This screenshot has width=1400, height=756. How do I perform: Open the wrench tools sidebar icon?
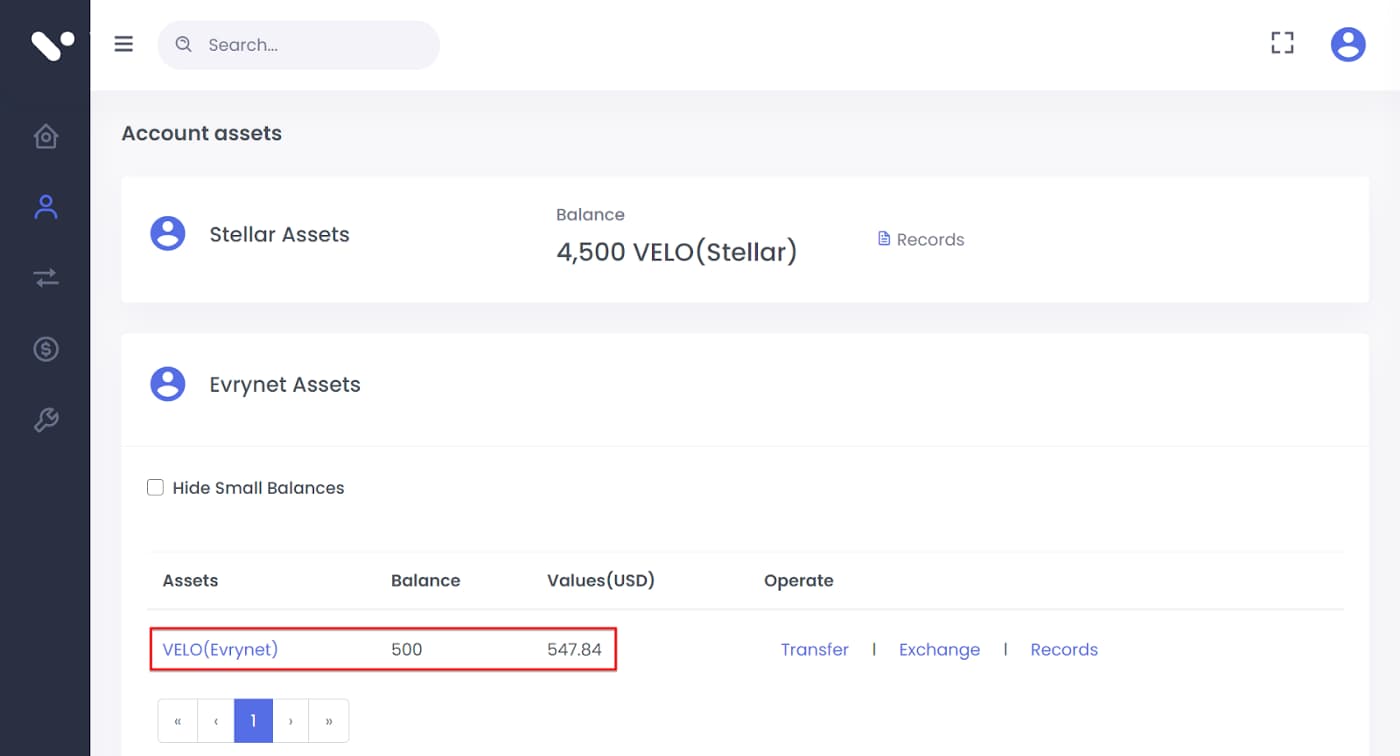point(46,420)
